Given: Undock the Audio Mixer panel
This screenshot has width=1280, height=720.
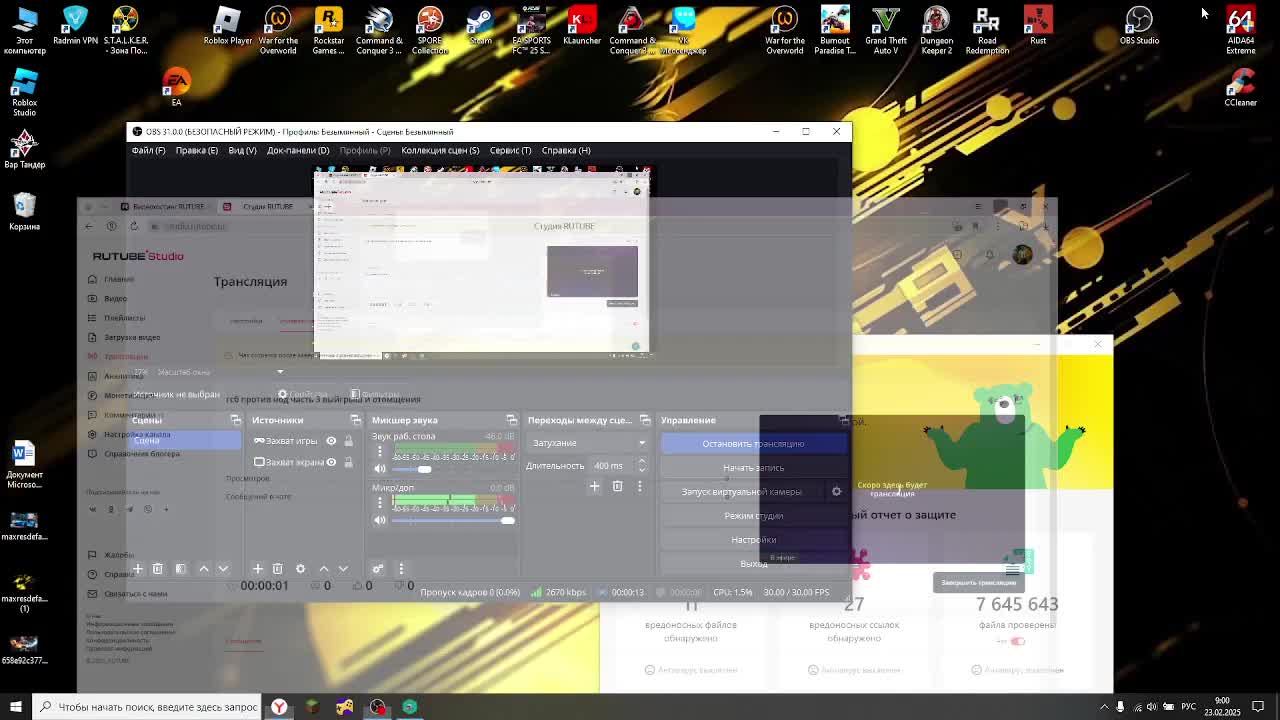Looking at the screenshot, I should pyautogui.click(x=511, y=420).
